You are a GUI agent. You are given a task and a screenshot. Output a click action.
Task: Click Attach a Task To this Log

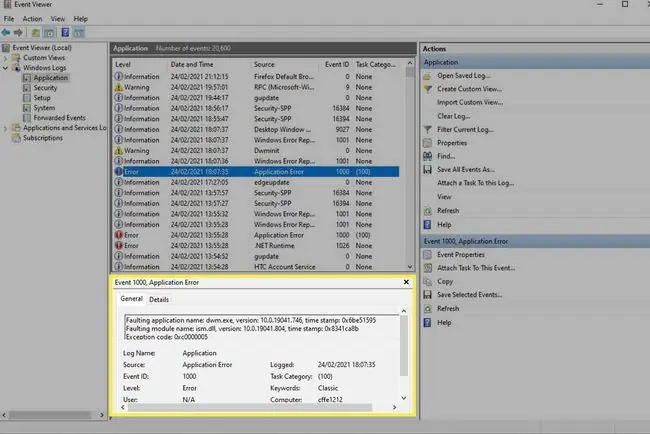pyautogui.click(x=475, y=183)
